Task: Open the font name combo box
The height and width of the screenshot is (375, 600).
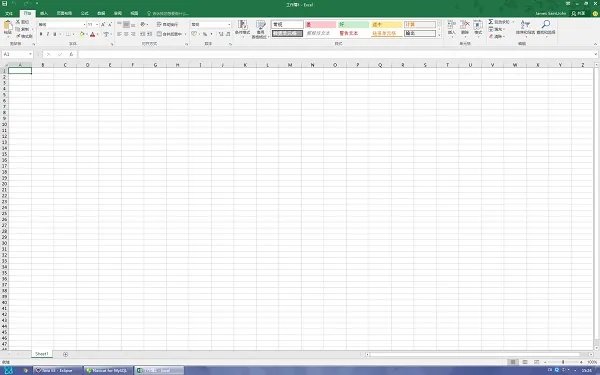Action: tap(62, 24)
